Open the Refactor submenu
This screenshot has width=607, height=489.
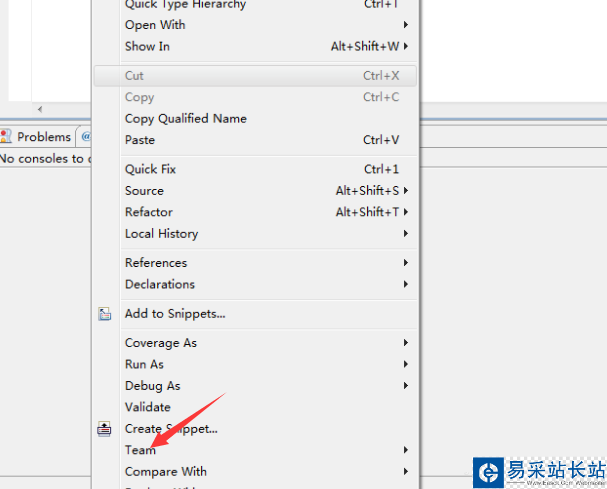[x=148, y=212]
